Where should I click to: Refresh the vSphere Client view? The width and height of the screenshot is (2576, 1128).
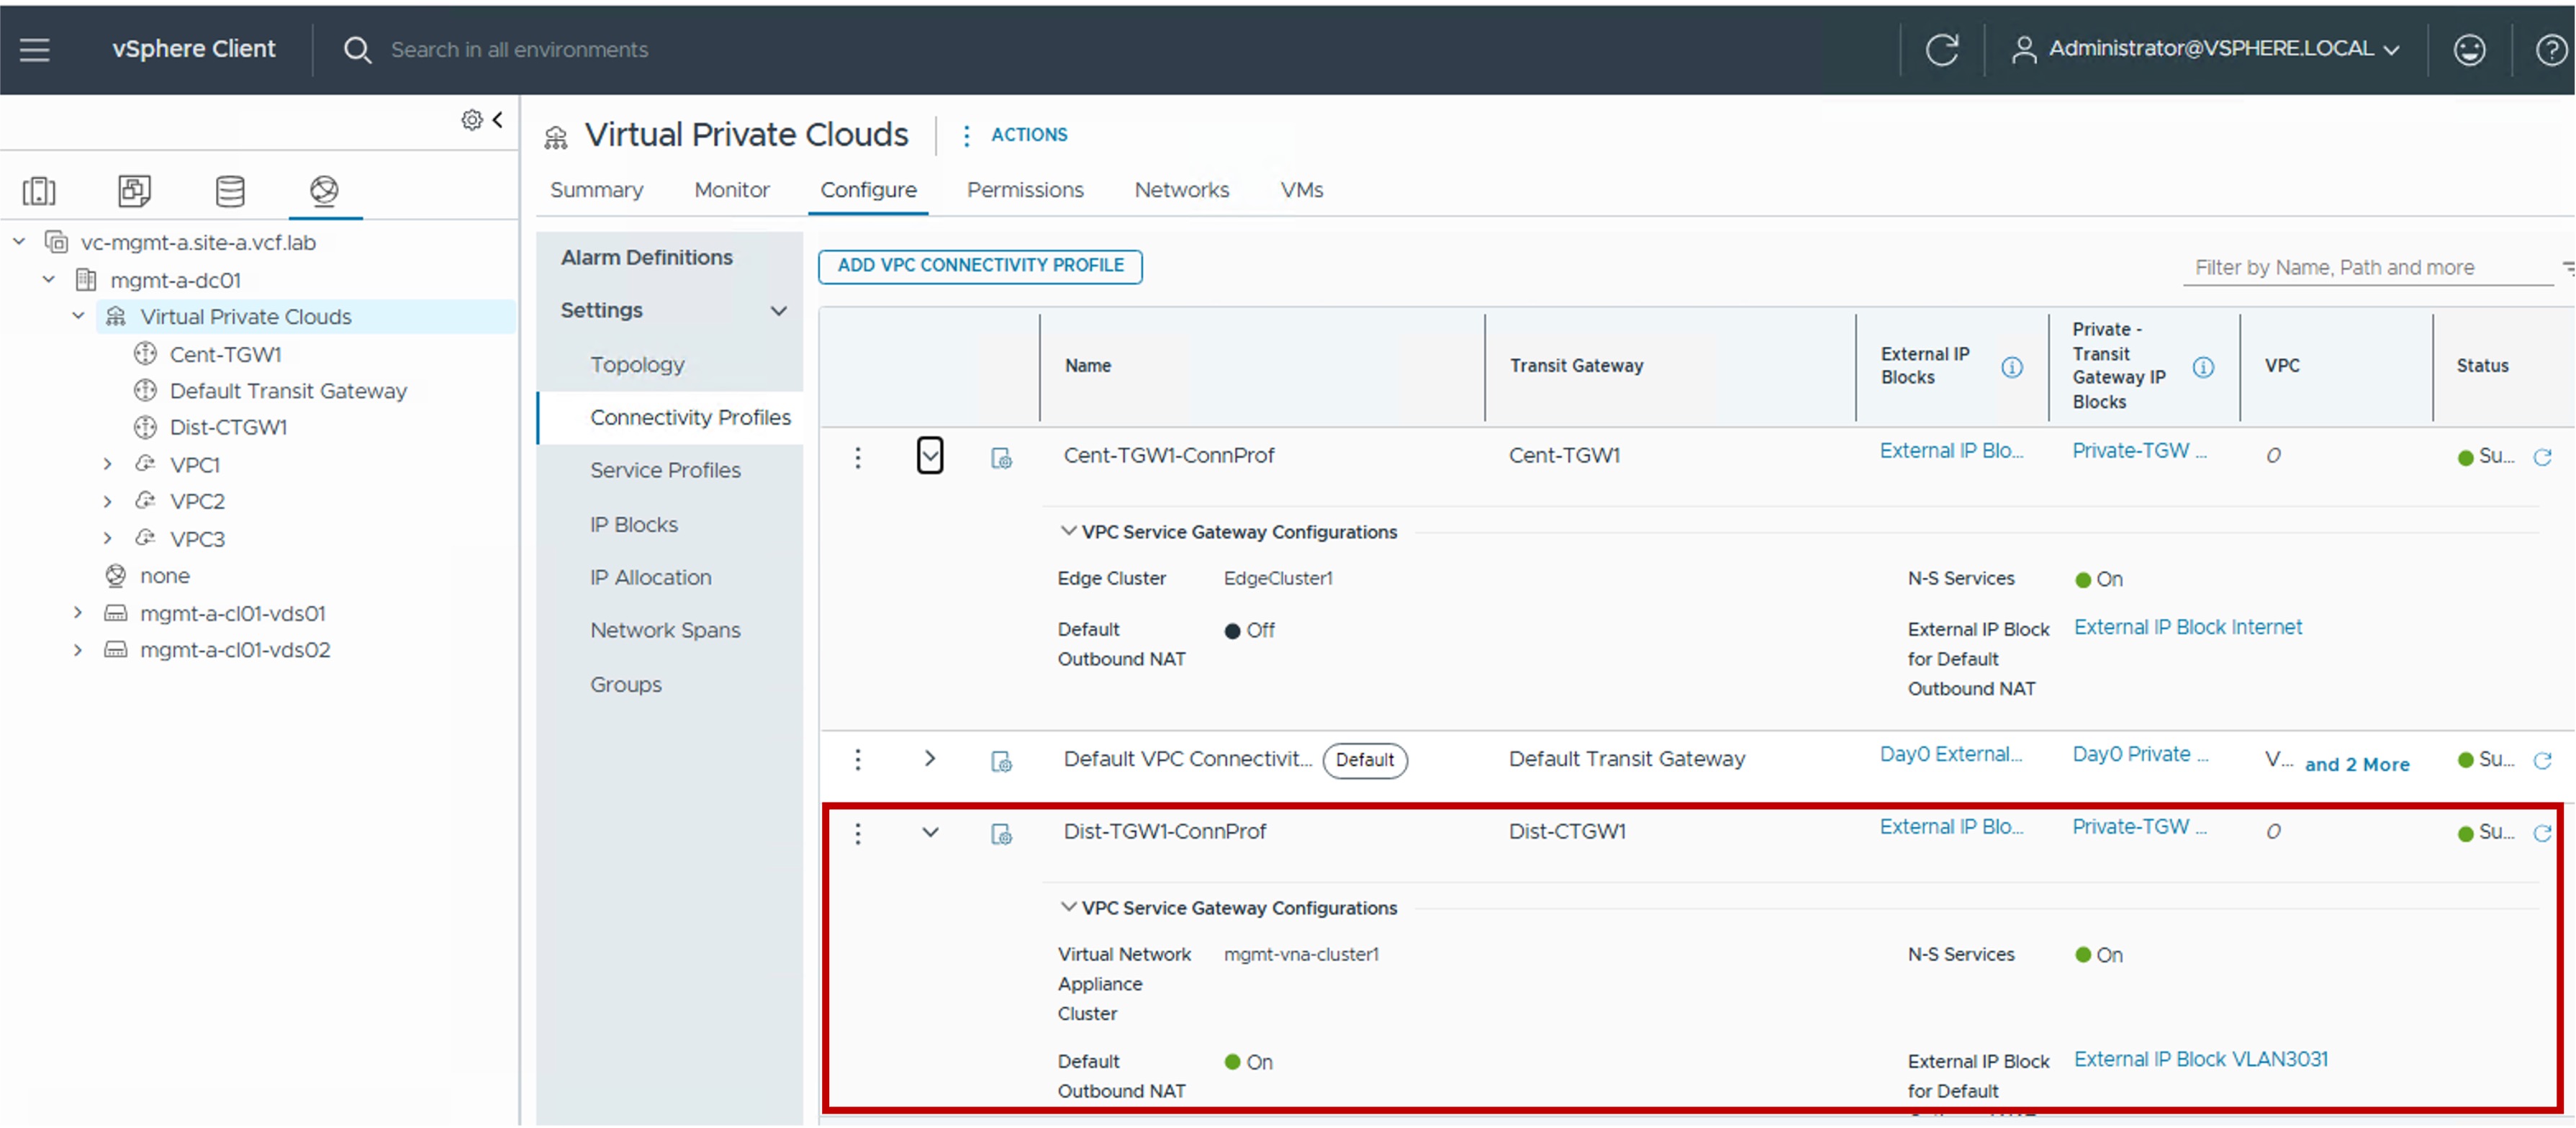click(x=1942, y=49)
